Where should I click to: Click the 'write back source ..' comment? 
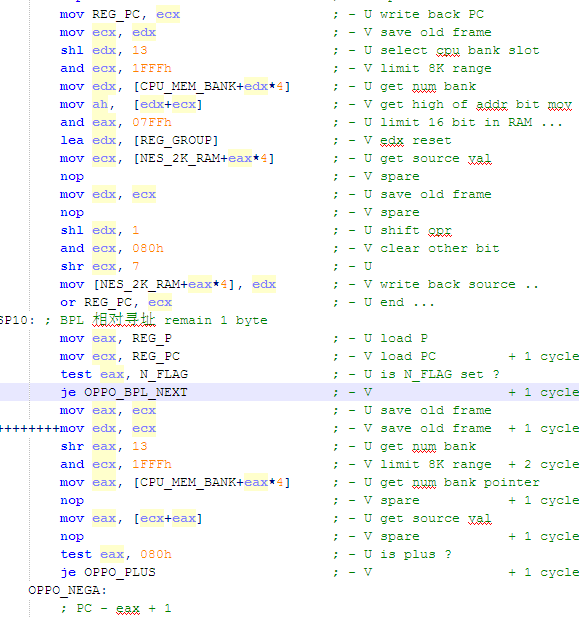pyautogui.click(x=460, y=285)
